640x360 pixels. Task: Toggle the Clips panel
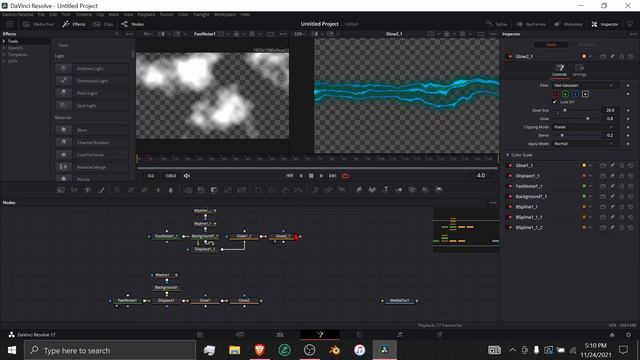[103, 24]
